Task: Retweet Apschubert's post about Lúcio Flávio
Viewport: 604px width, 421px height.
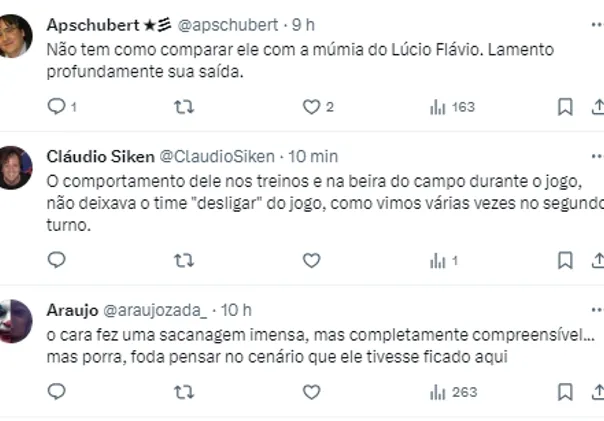Action: (x=184, y=107)
